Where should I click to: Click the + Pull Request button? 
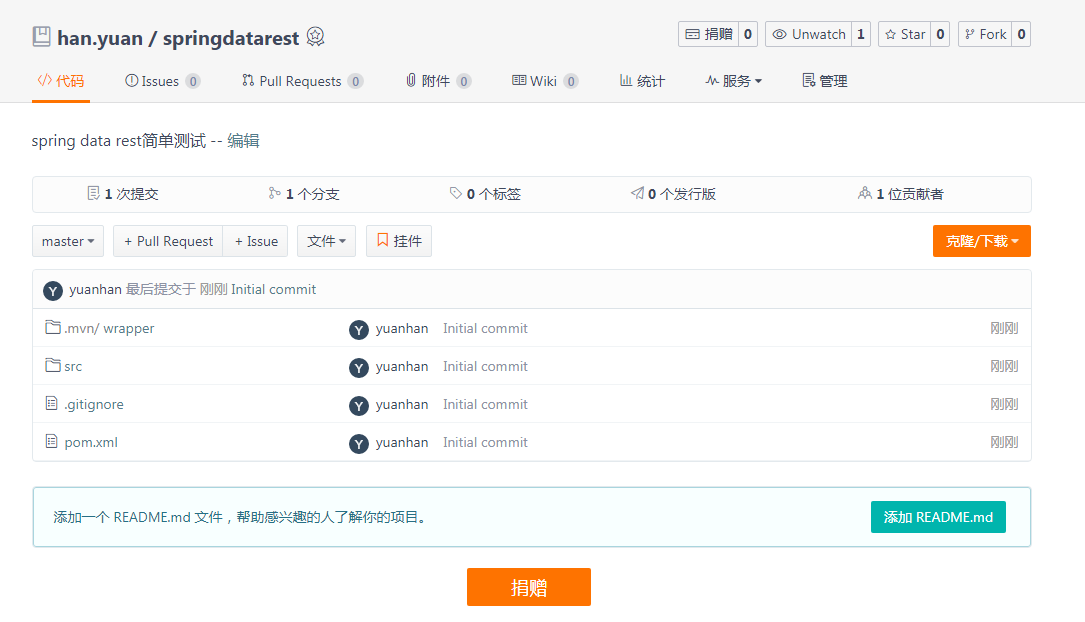click(168, 241)
